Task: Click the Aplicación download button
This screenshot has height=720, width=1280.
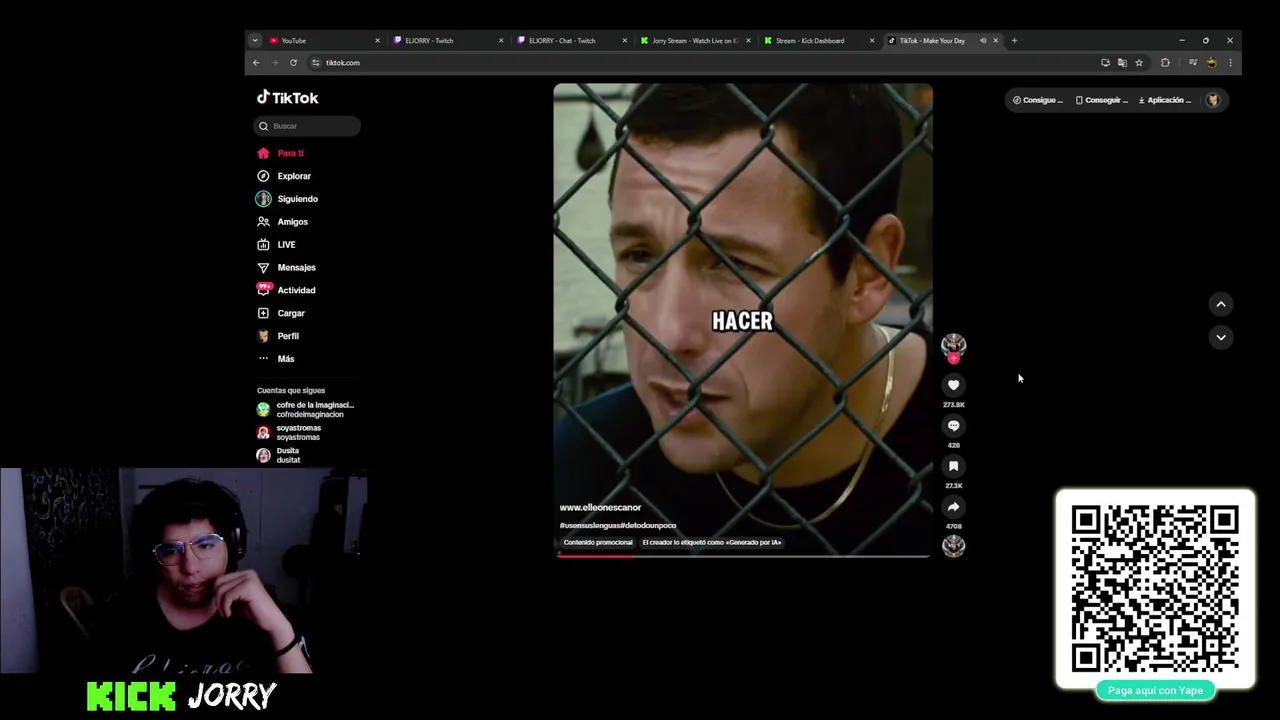Action: coord(1165,100)
